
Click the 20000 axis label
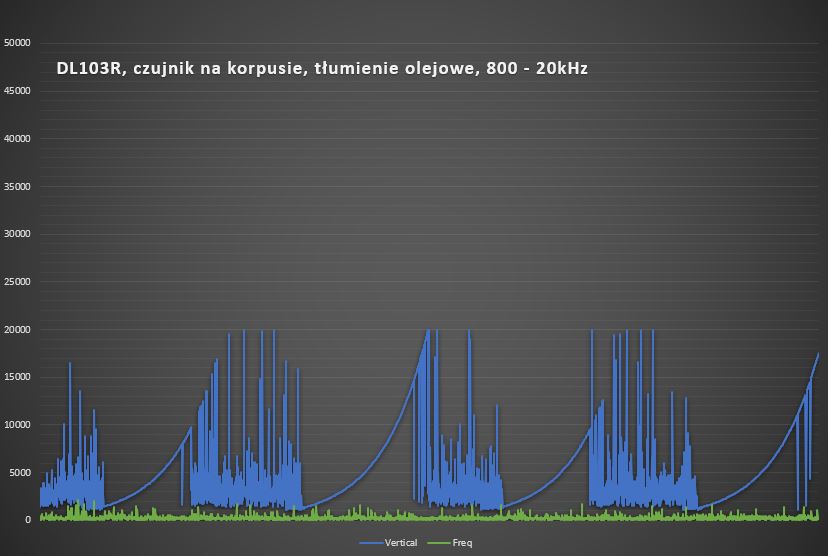point(17,329)
